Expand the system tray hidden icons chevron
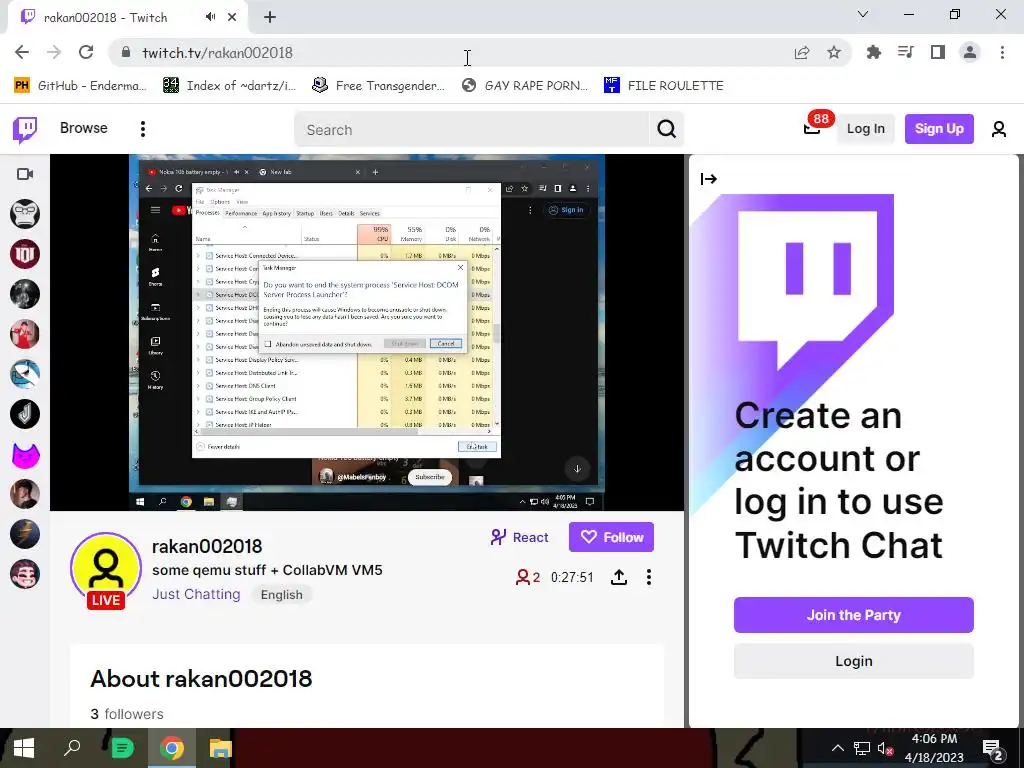The width and height of the screenshot is (1024, 768). point(838,748)
